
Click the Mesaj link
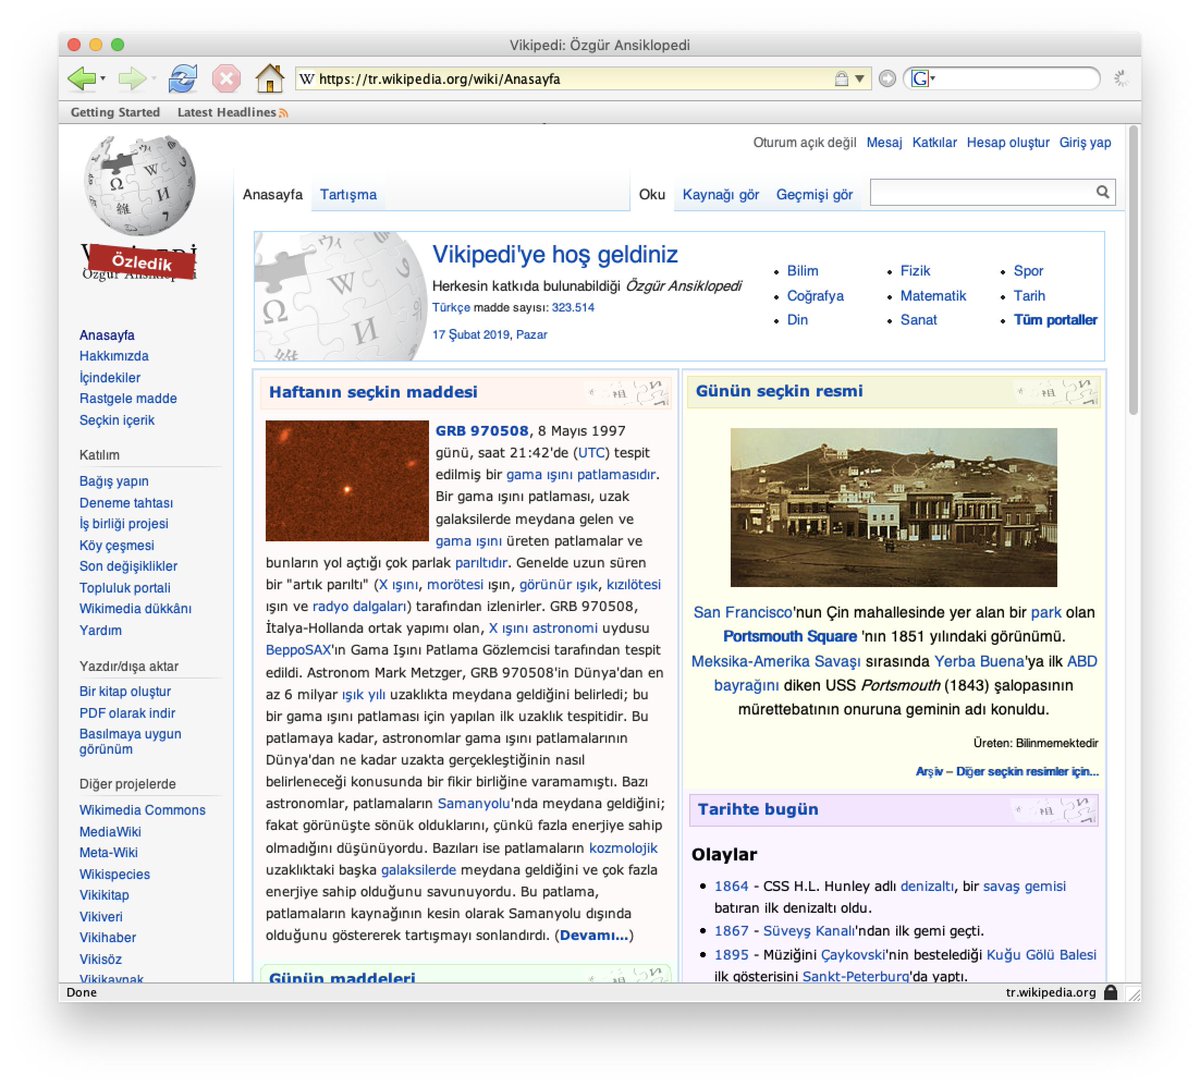(884, 142)
